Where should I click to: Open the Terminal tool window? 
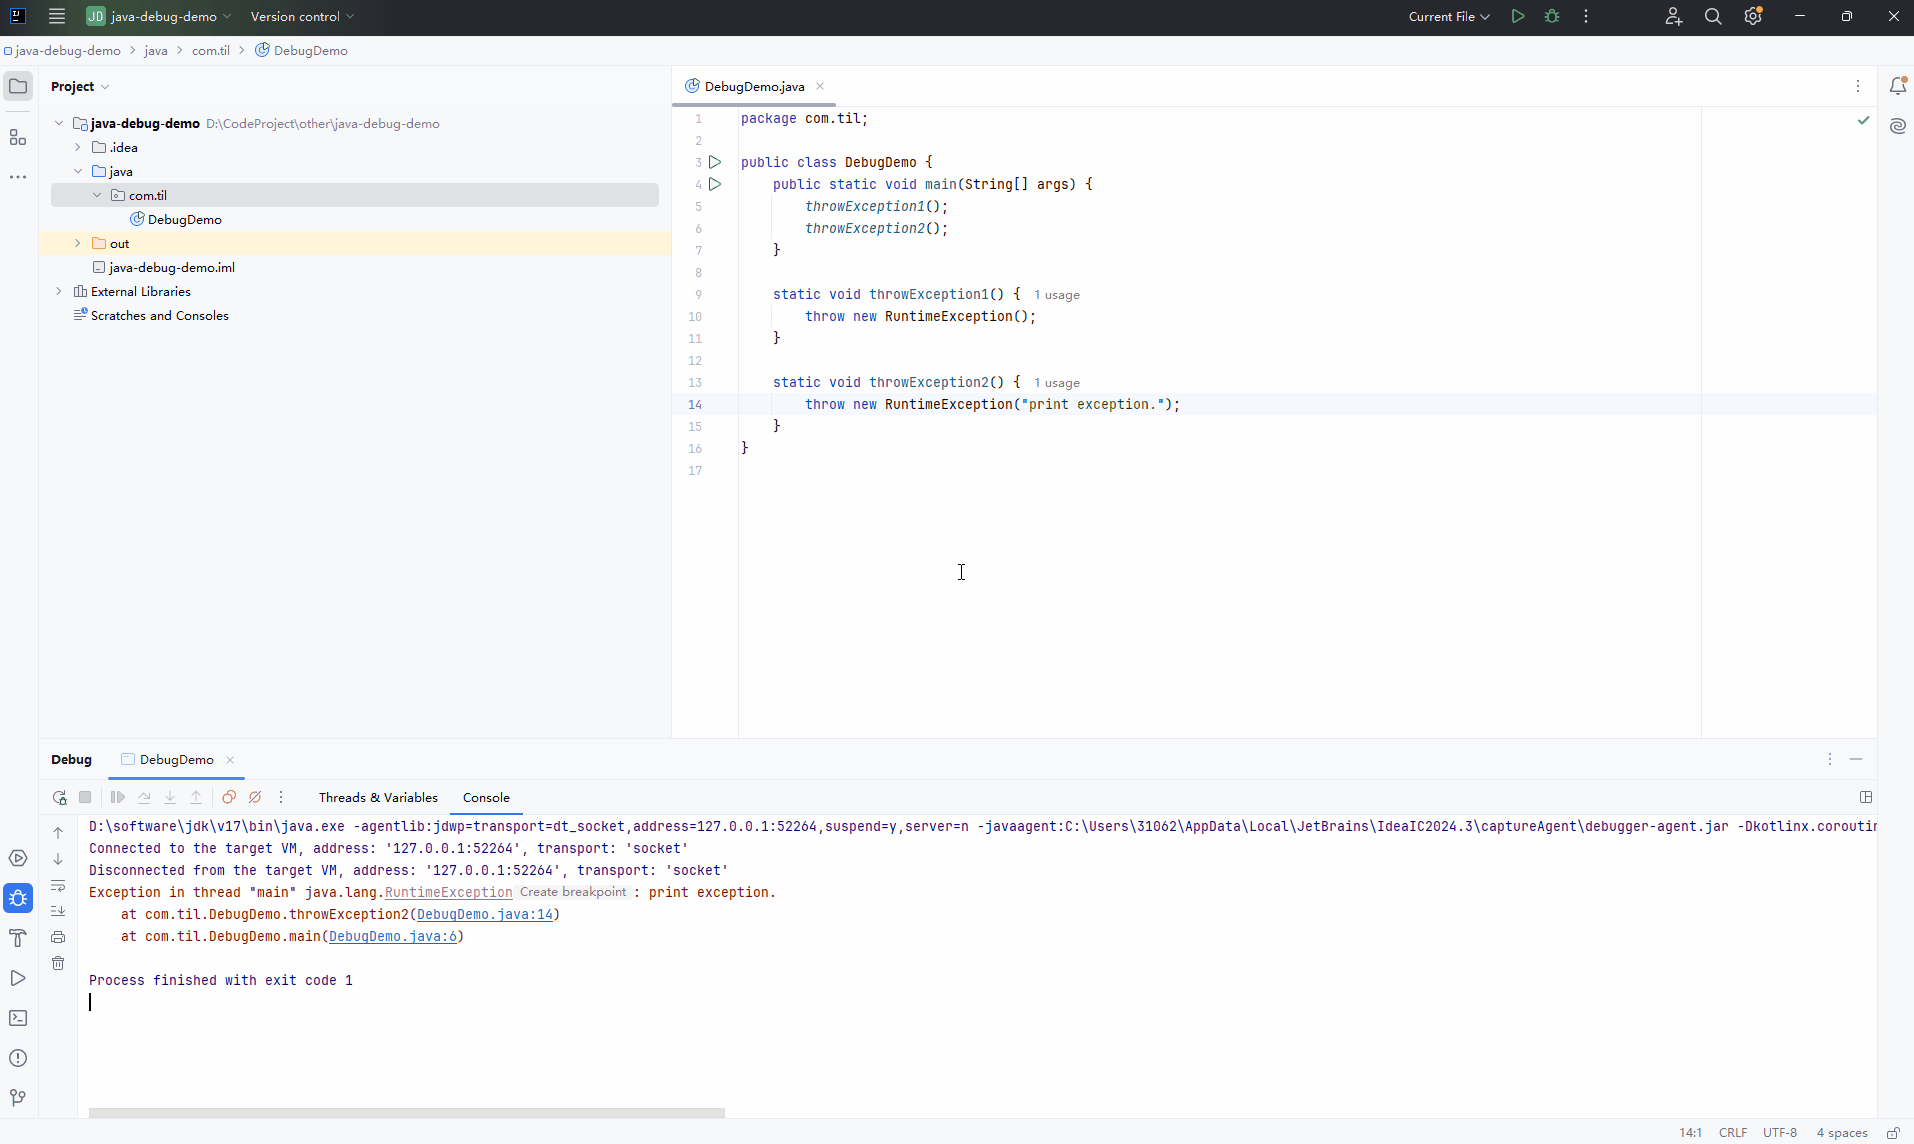tap(18, 1018)
